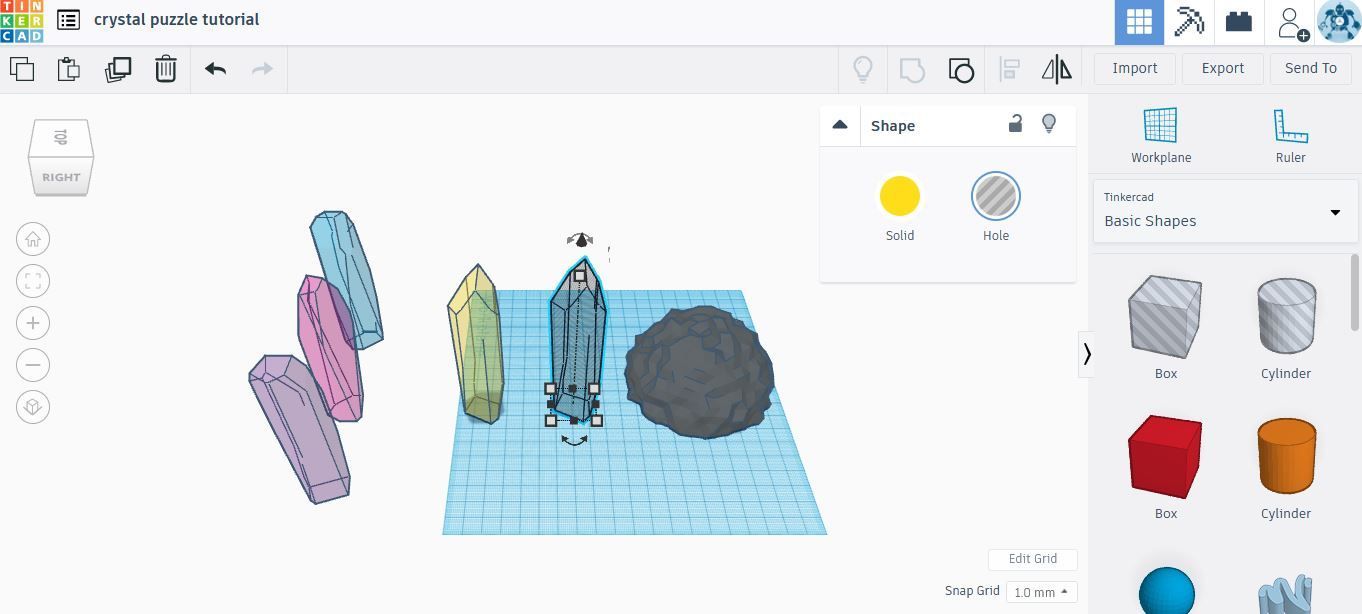Screen dimensions: 1362x614
Task: Click the Import button
Action: [x=1135, y=68]
